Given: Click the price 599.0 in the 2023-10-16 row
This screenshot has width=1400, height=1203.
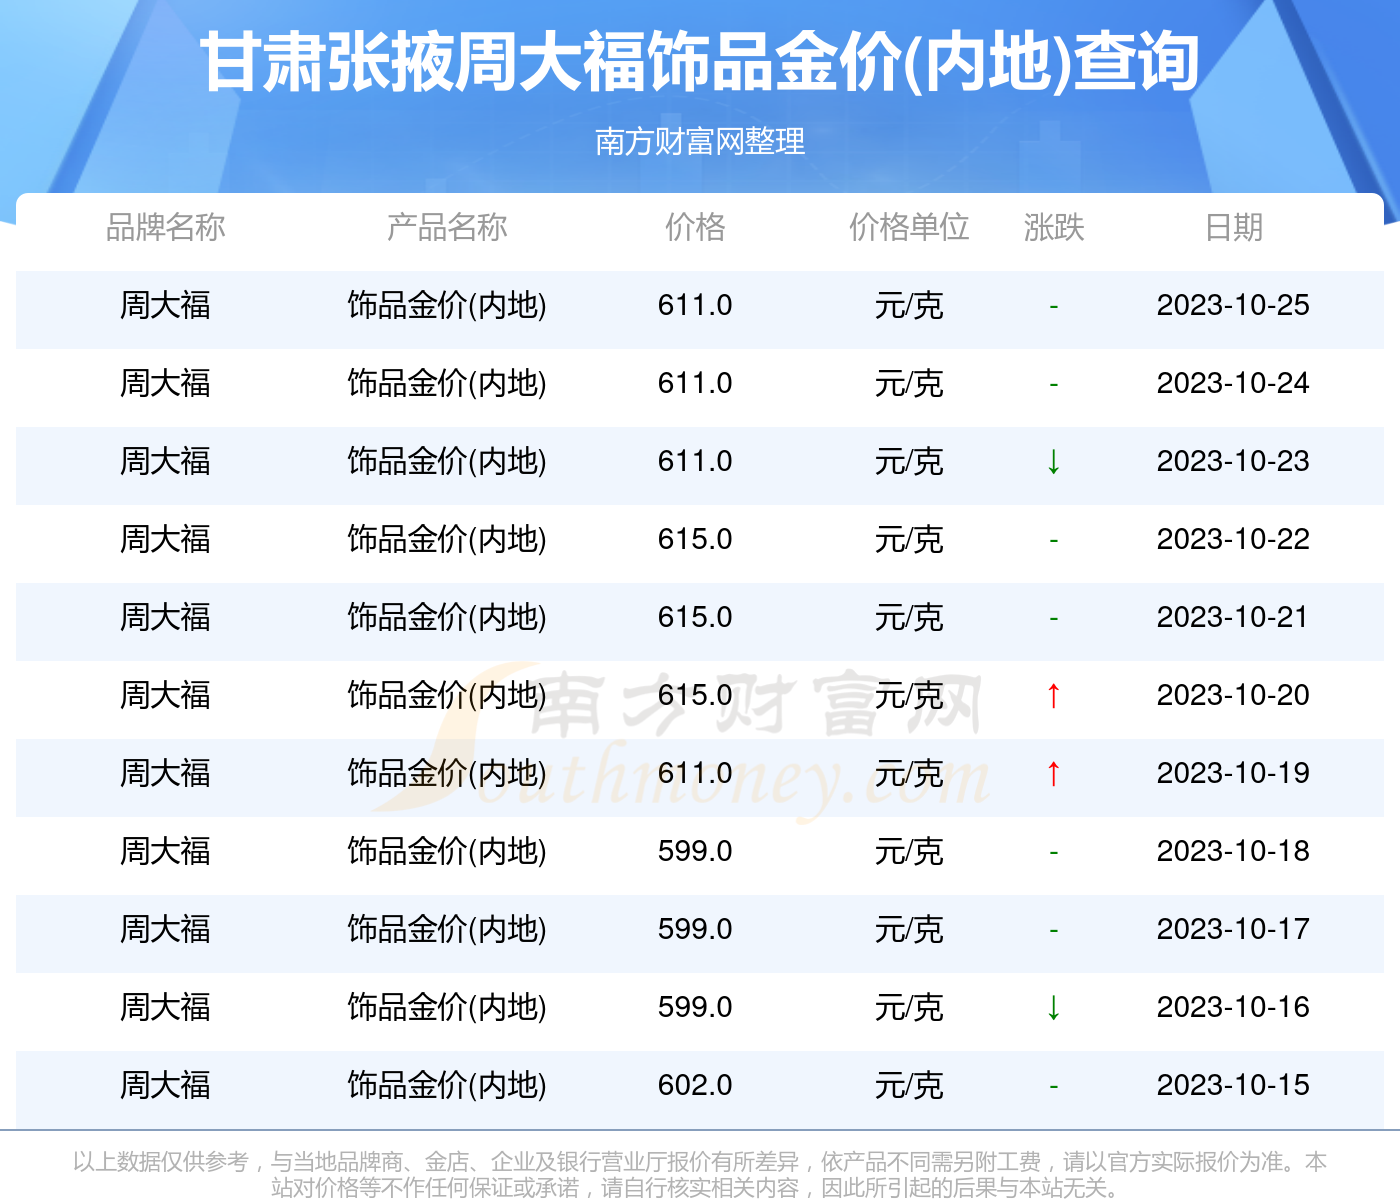Looking at the screenshot, I should pos(695,1007).
